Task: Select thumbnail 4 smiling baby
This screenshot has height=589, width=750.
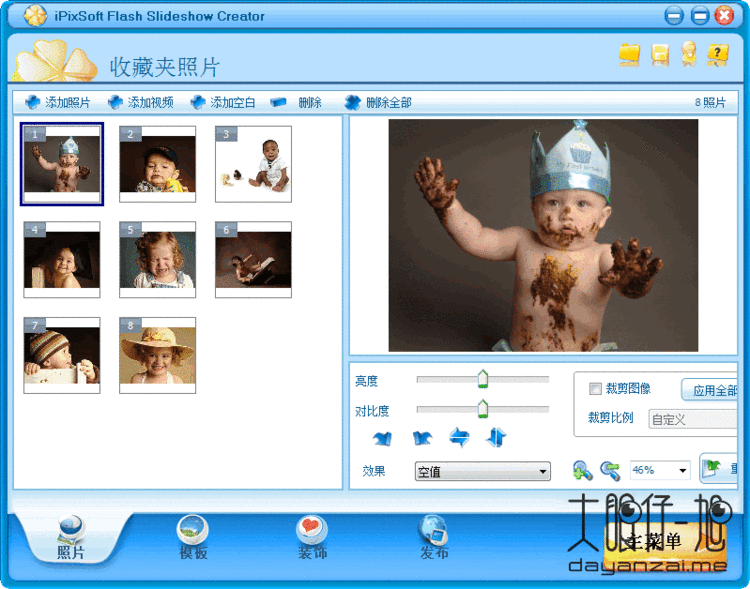Action: point(62,259)
